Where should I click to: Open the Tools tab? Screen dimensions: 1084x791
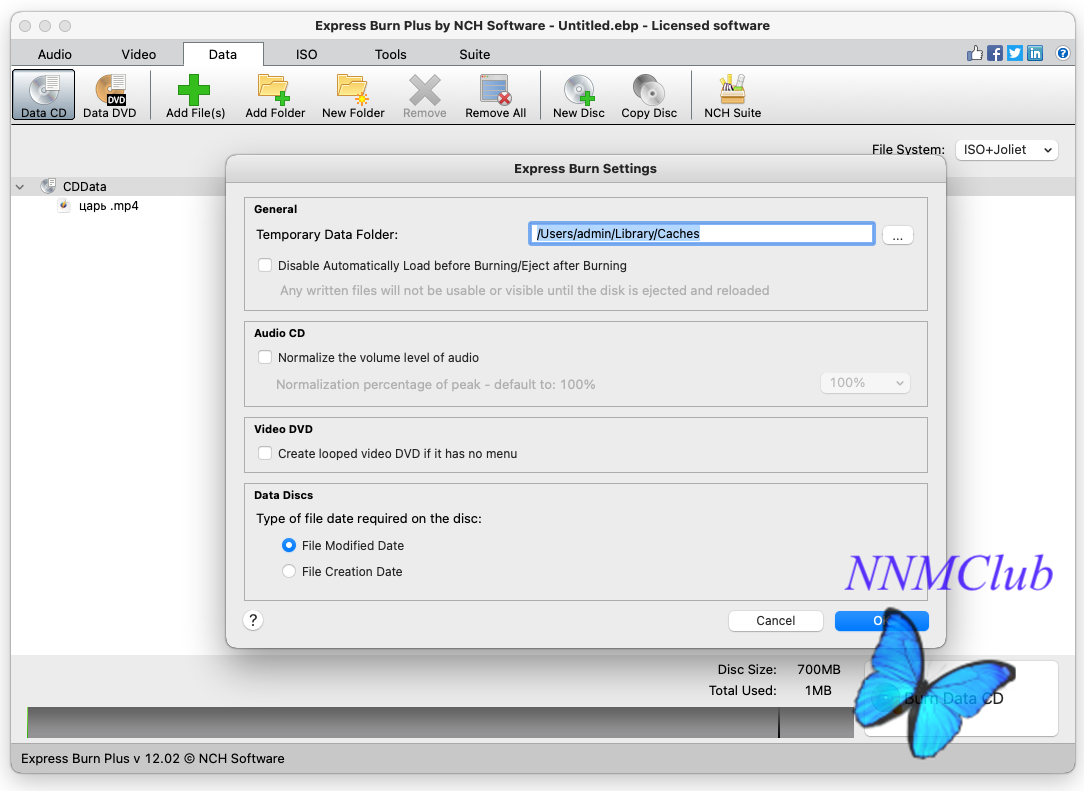(x=391, y=54)
